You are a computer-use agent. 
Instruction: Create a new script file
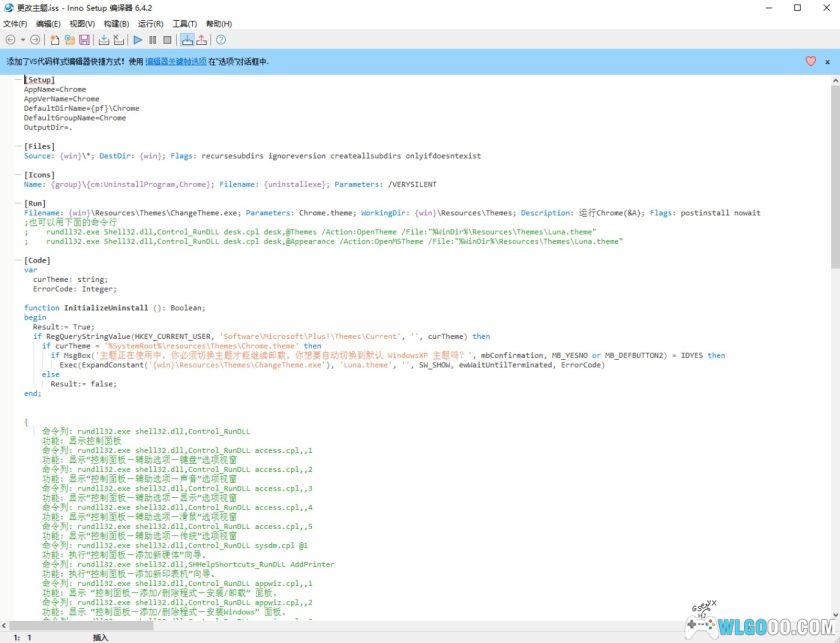(54, 40)
